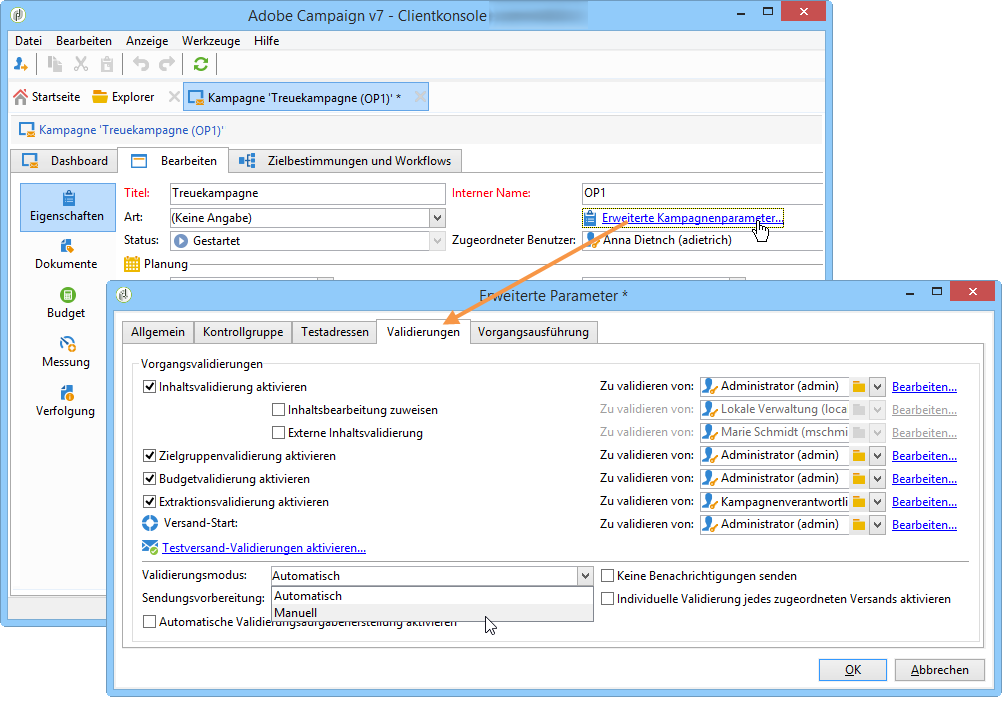This screenshot has height=707, width=1002.
Task: Expand reviewer dropdown in Inhaltsvalidierung row
Action: [x=877, y=387]
